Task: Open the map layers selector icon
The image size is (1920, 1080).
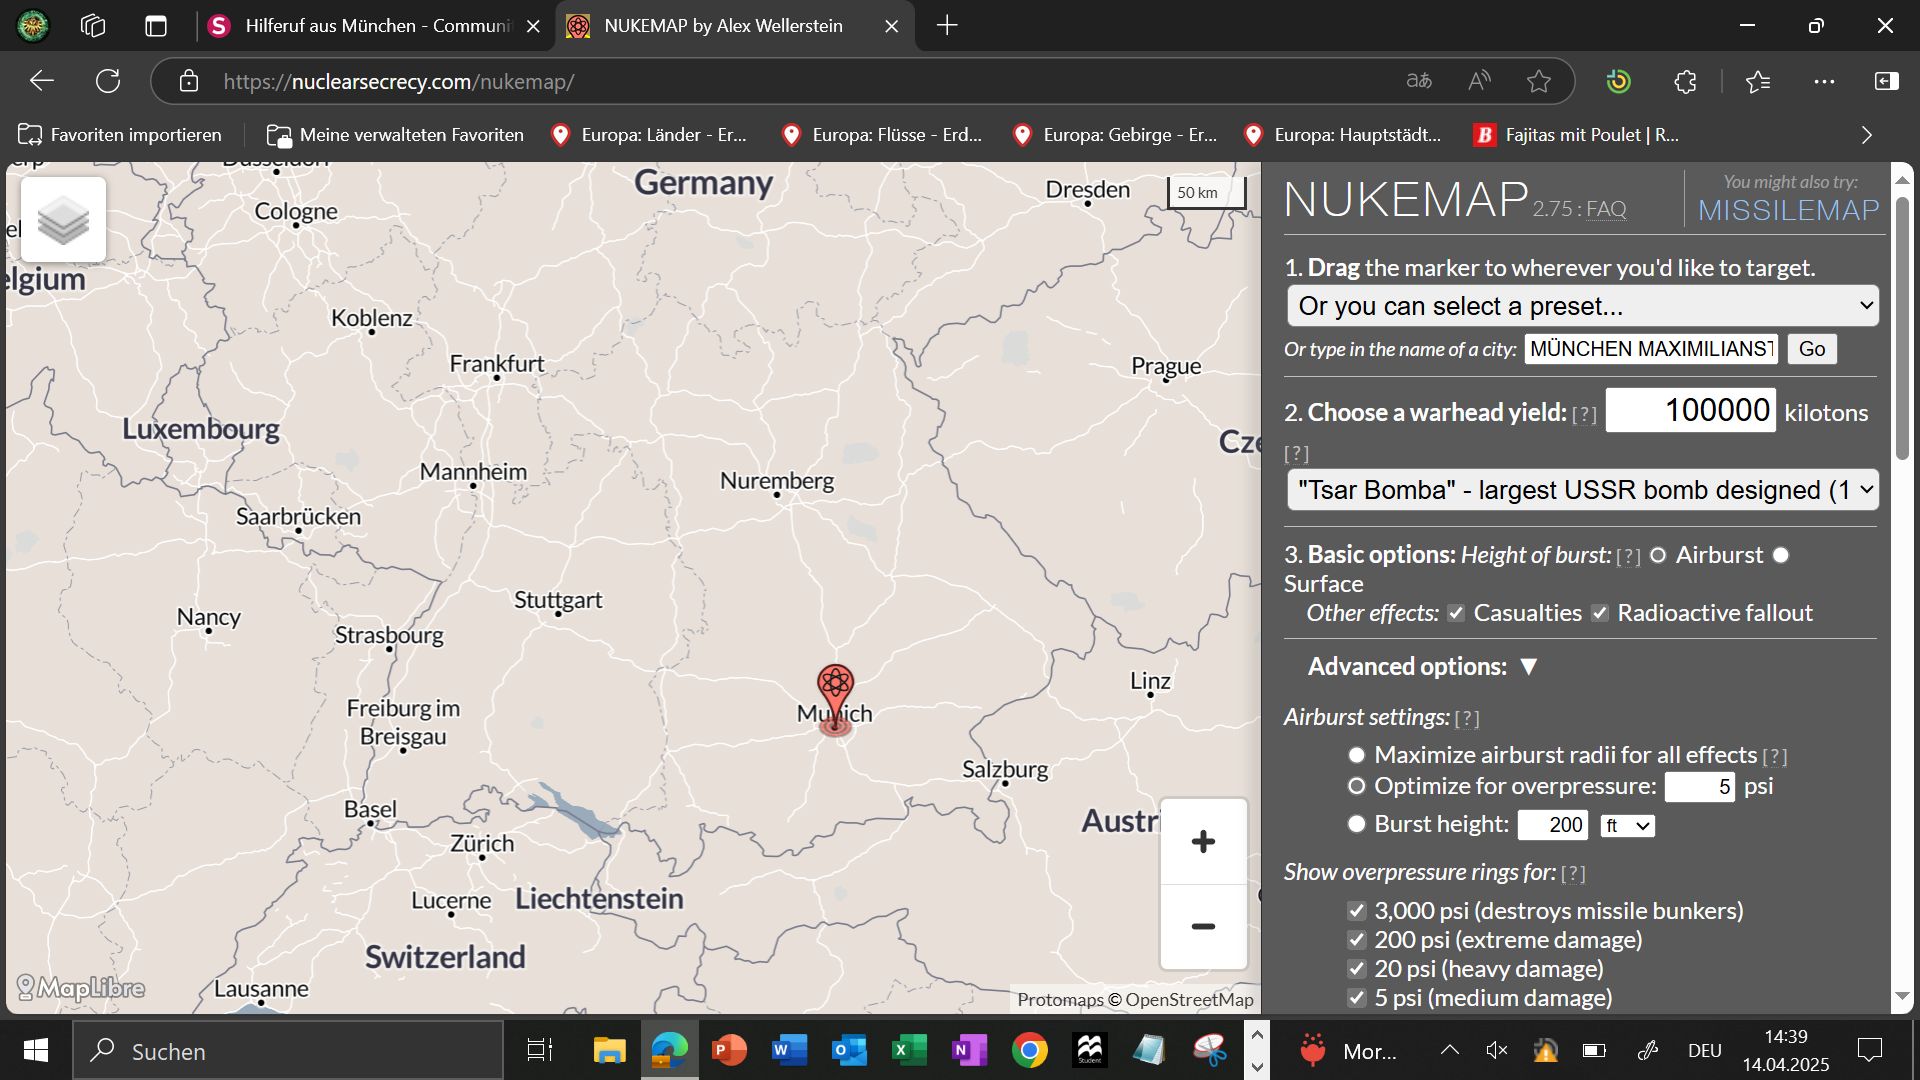Action: tap(63, 220)
